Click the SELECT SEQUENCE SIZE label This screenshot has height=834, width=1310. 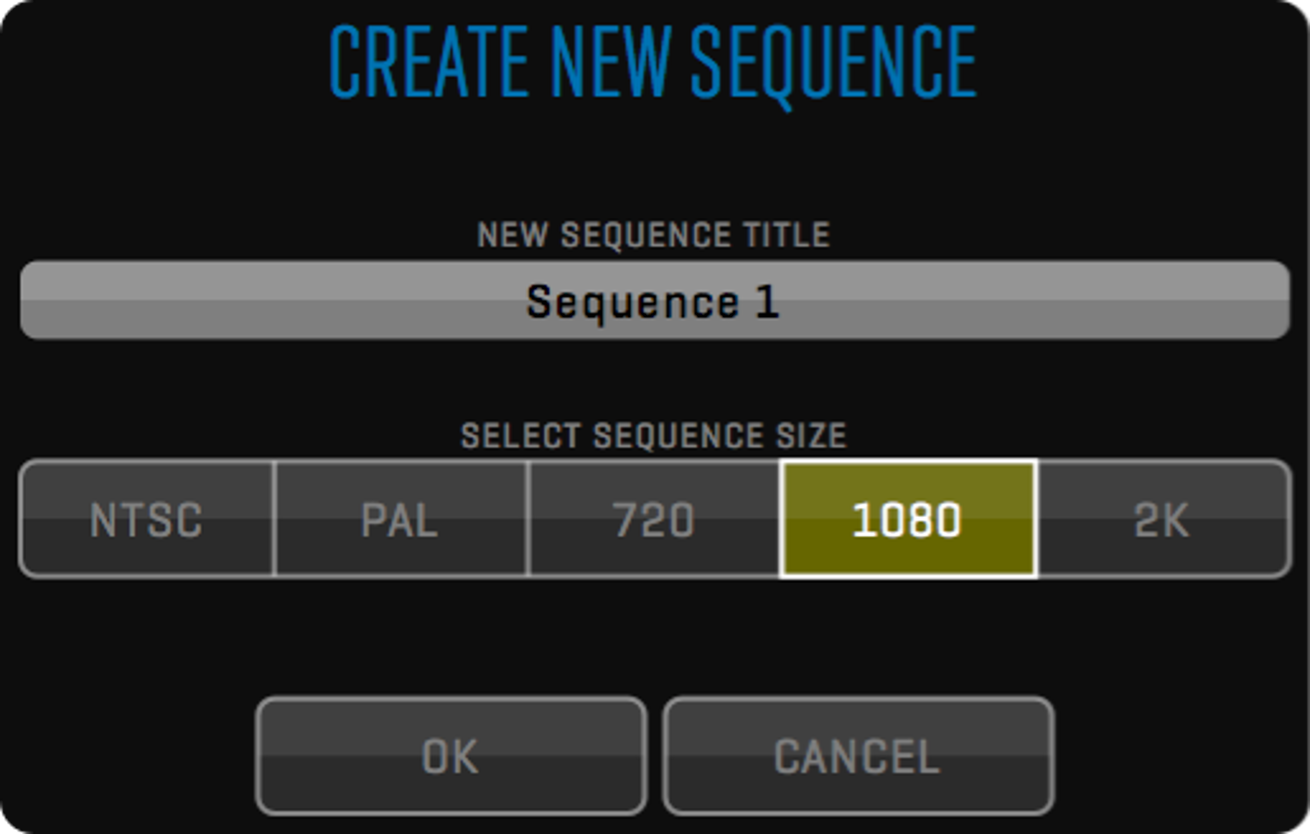[x=654, y=436]
